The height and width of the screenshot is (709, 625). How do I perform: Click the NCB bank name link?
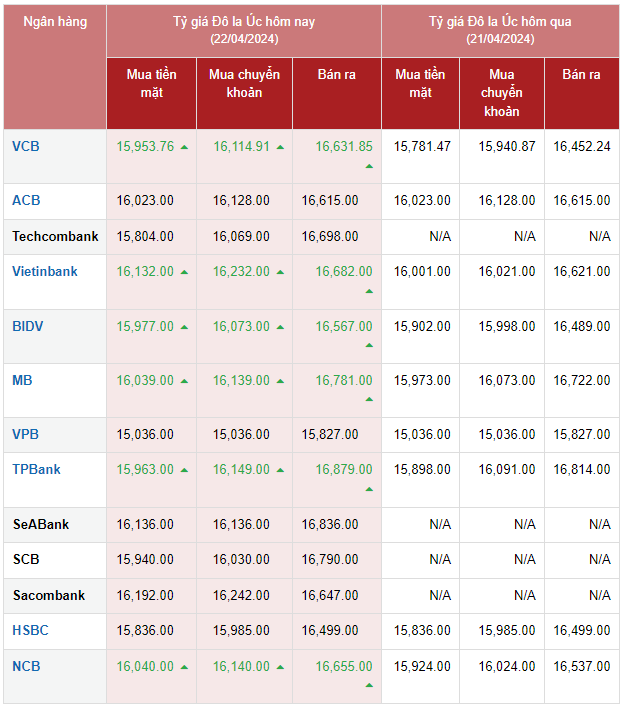26,666
